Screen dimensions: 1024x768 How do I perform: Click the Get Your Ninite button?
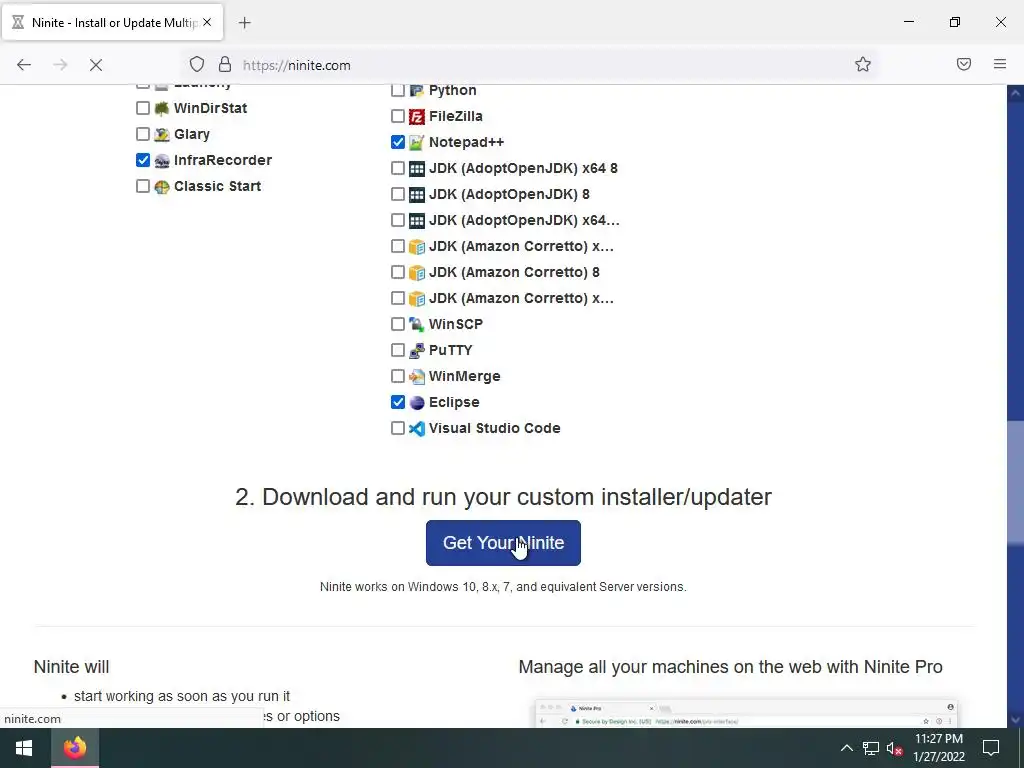point(503,543)
